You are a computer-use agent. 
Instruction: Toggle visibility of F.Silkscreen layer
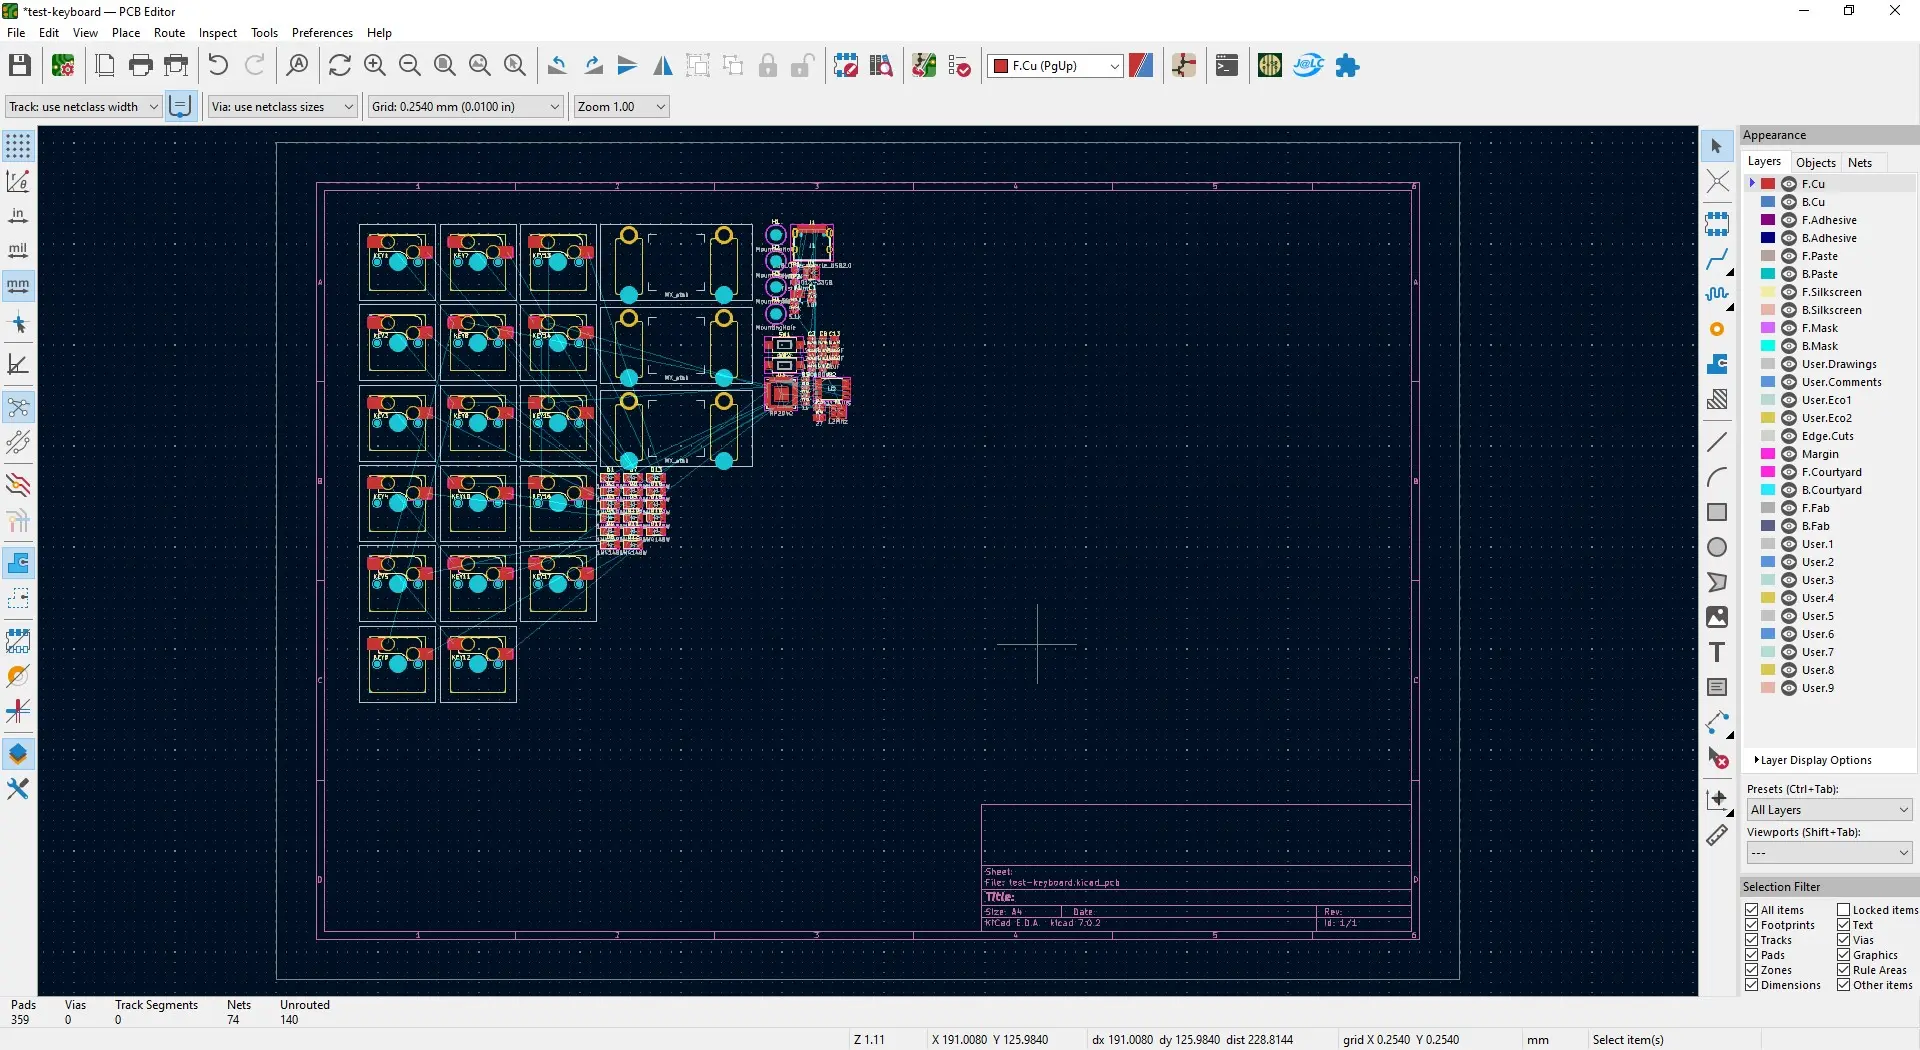1789,292
